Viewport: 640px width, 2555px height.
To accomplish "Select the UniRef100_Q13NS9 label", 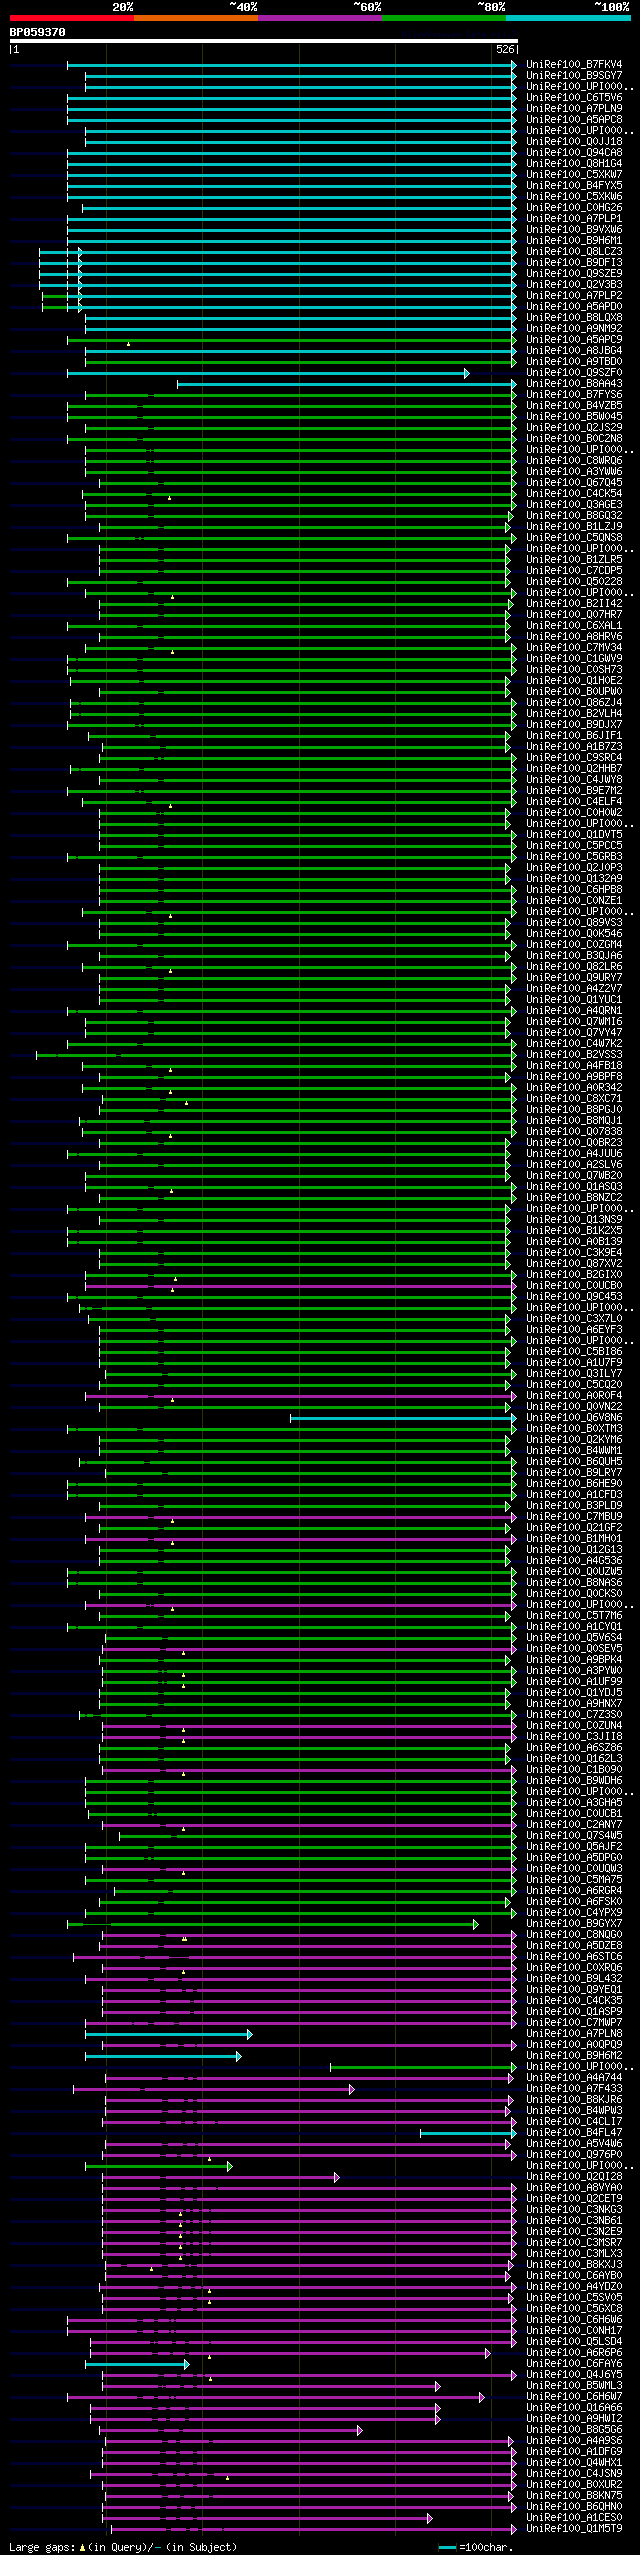I will click(x=574, y=1220).
